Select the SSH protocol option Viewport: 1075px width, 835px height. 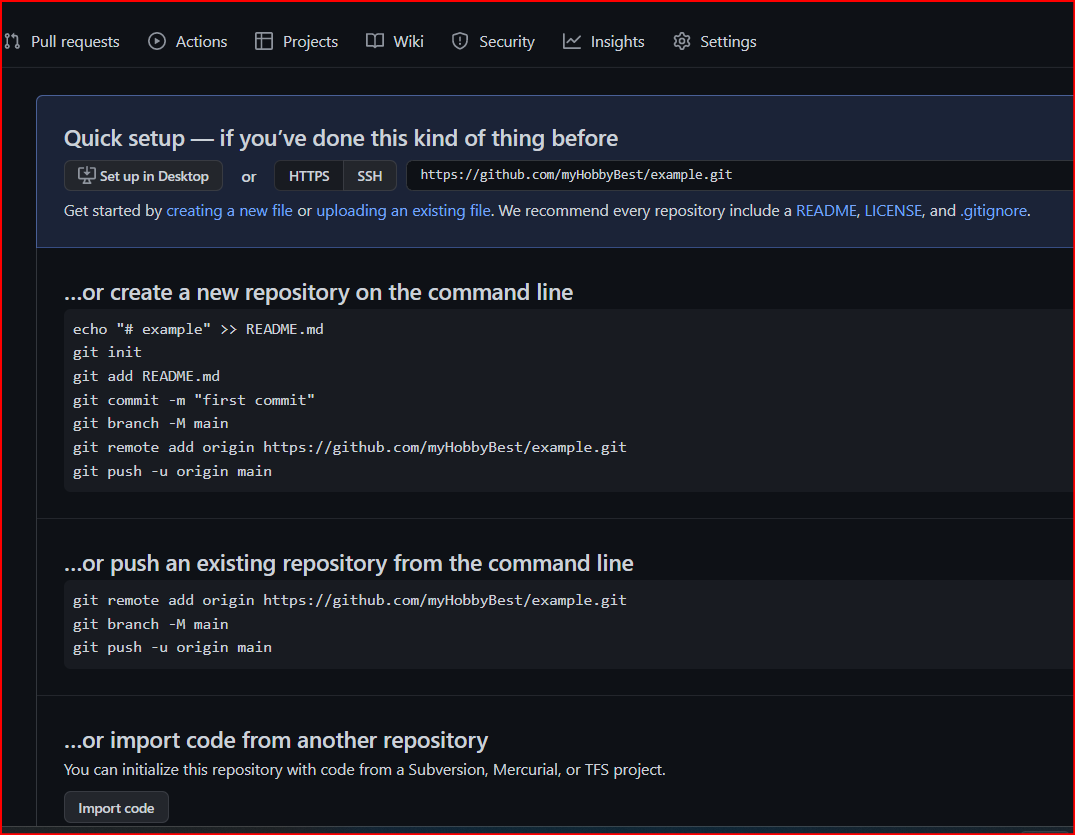point(370,176)
